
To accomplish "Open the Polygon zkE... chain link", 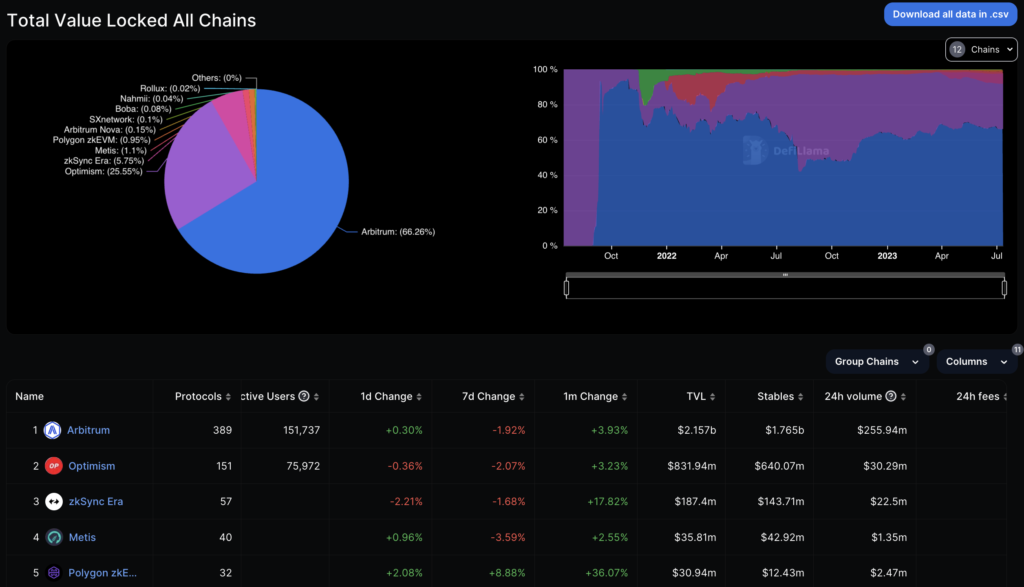I will (x=103, y=573).
